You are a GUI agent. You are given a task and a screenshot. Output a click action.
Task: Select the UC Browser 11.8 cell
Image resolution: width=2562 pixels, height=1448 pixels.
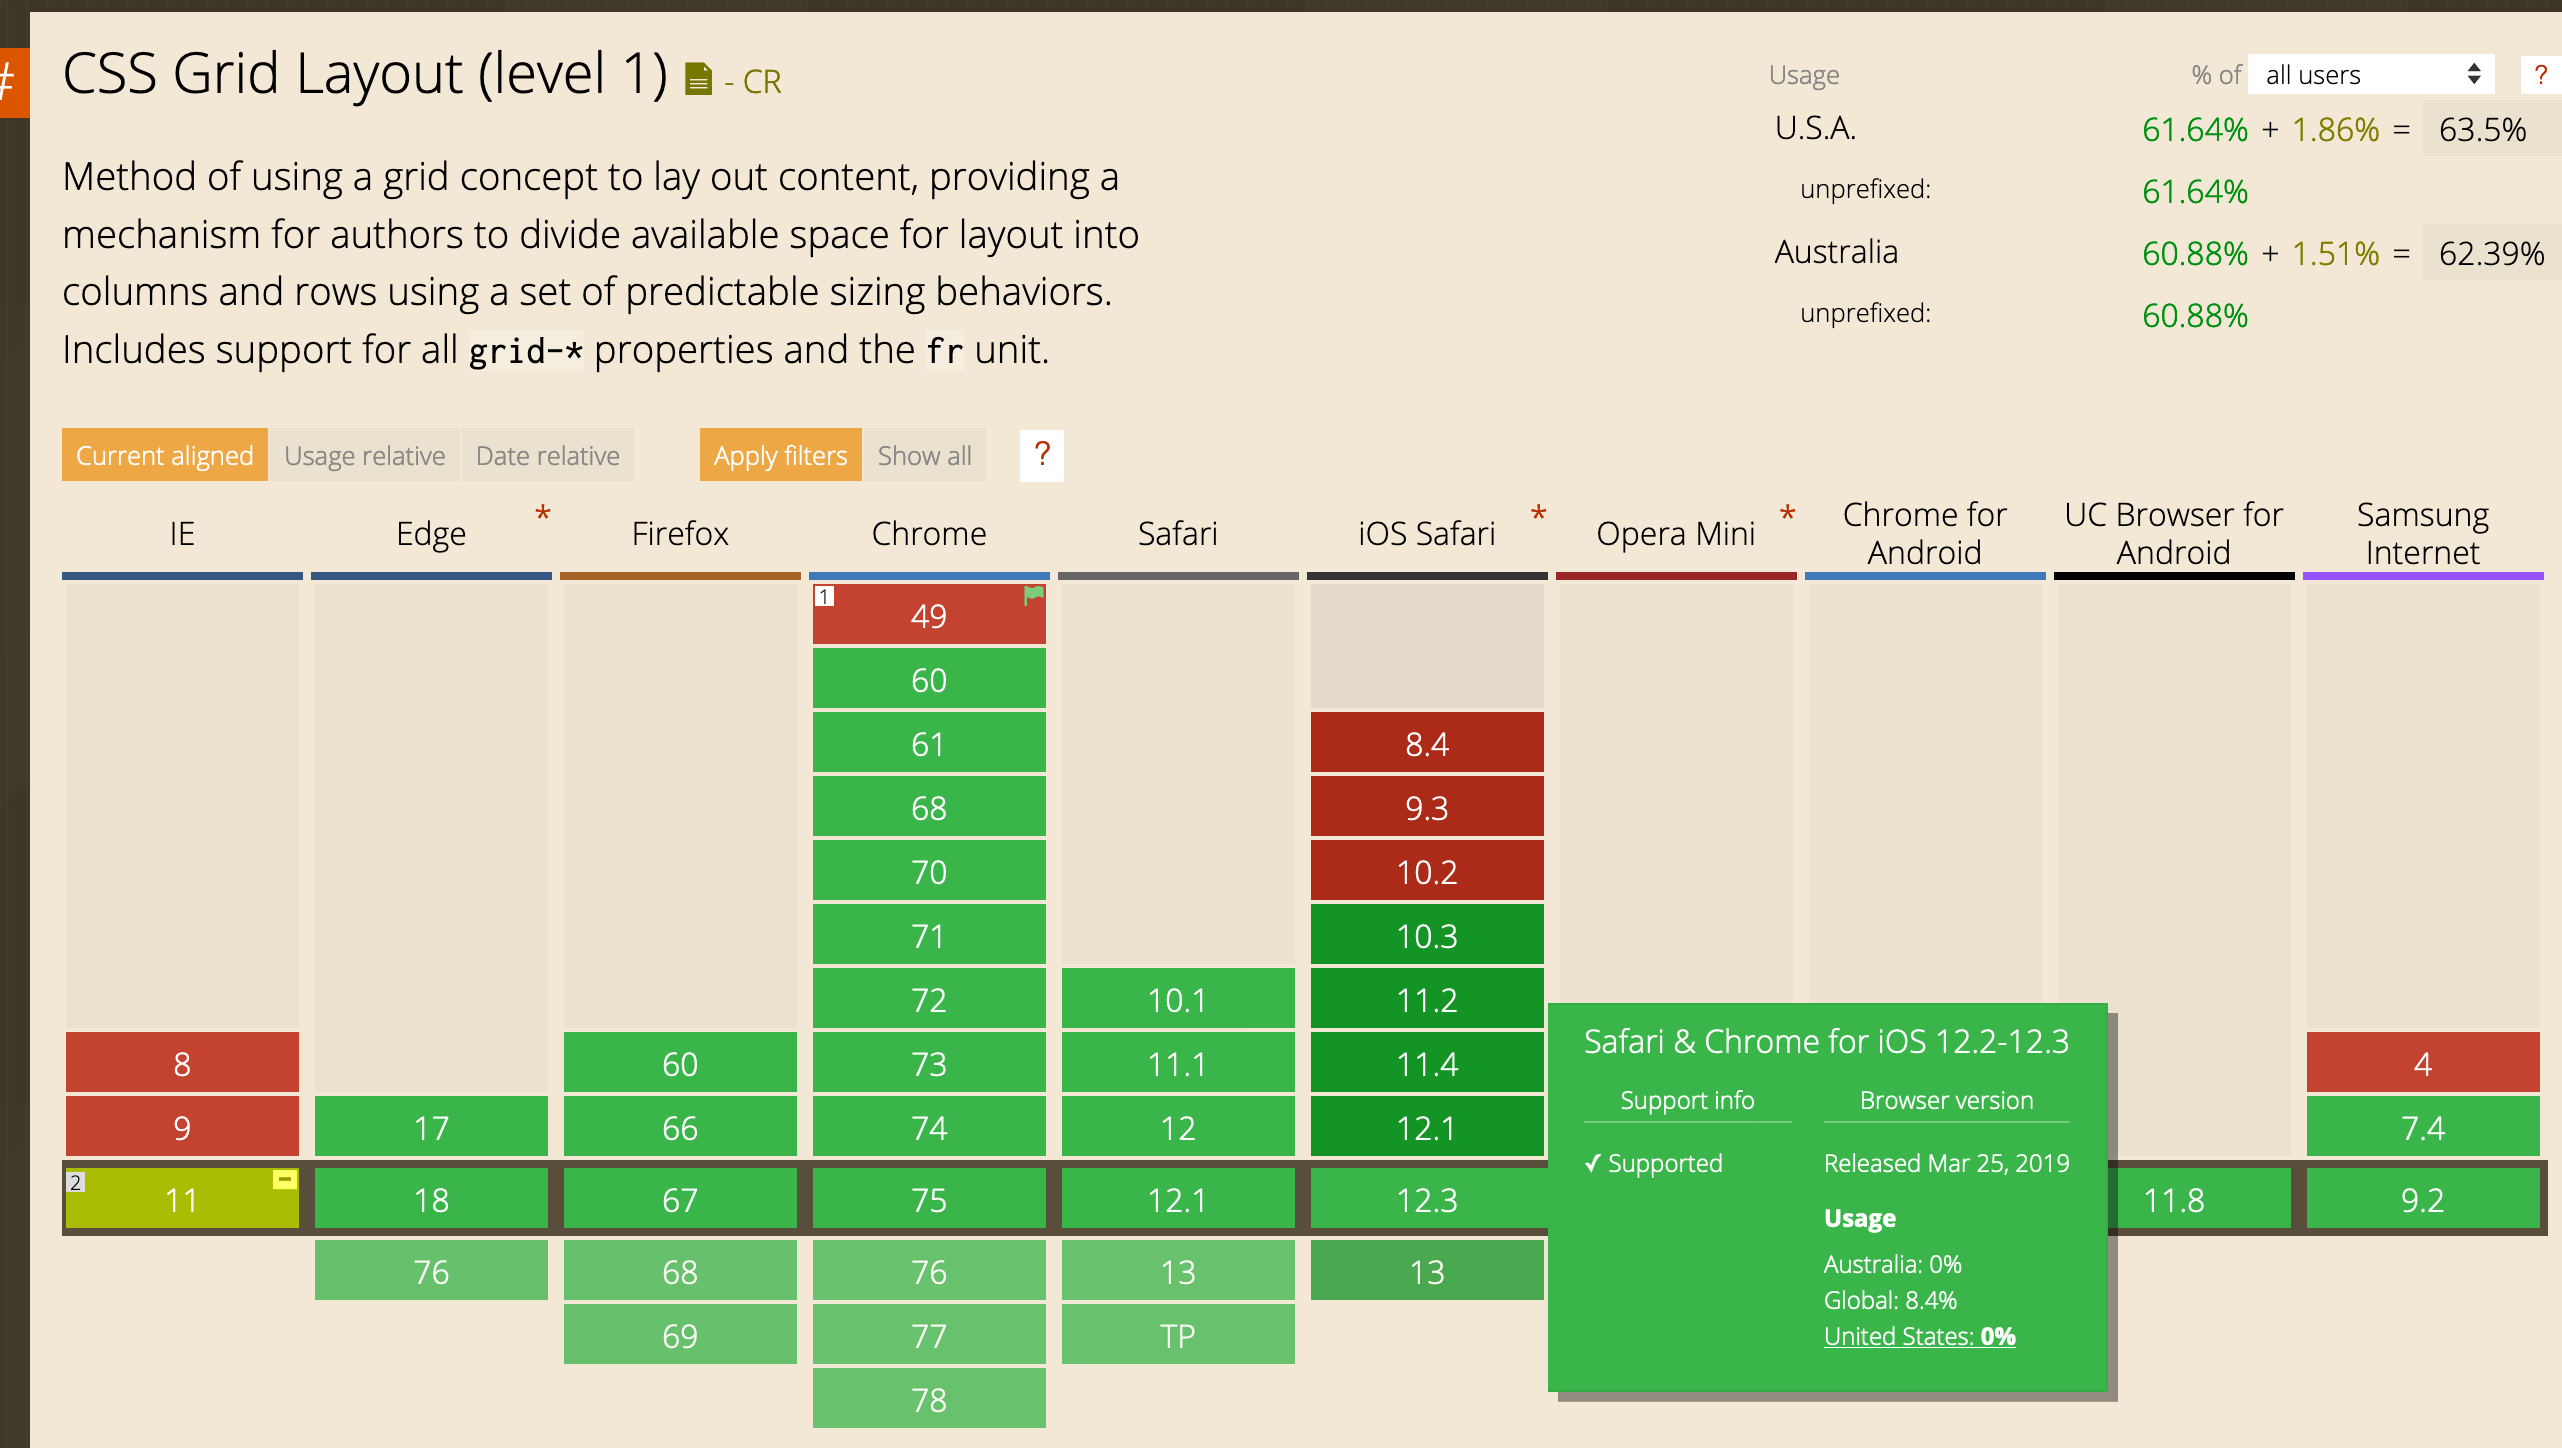(x=2198, y=1199)
